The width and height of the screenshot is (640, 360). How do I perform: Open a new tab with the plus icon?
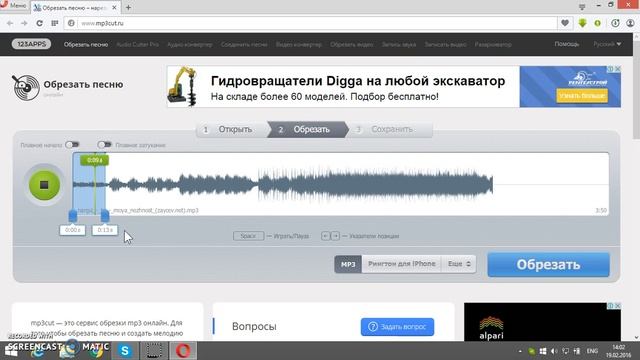tap(128, 7)
